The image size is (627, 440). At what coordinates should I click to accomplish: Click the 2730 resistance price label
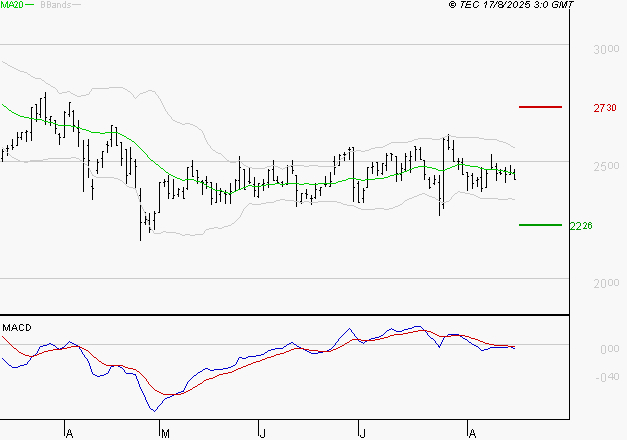tap(606, 107)
